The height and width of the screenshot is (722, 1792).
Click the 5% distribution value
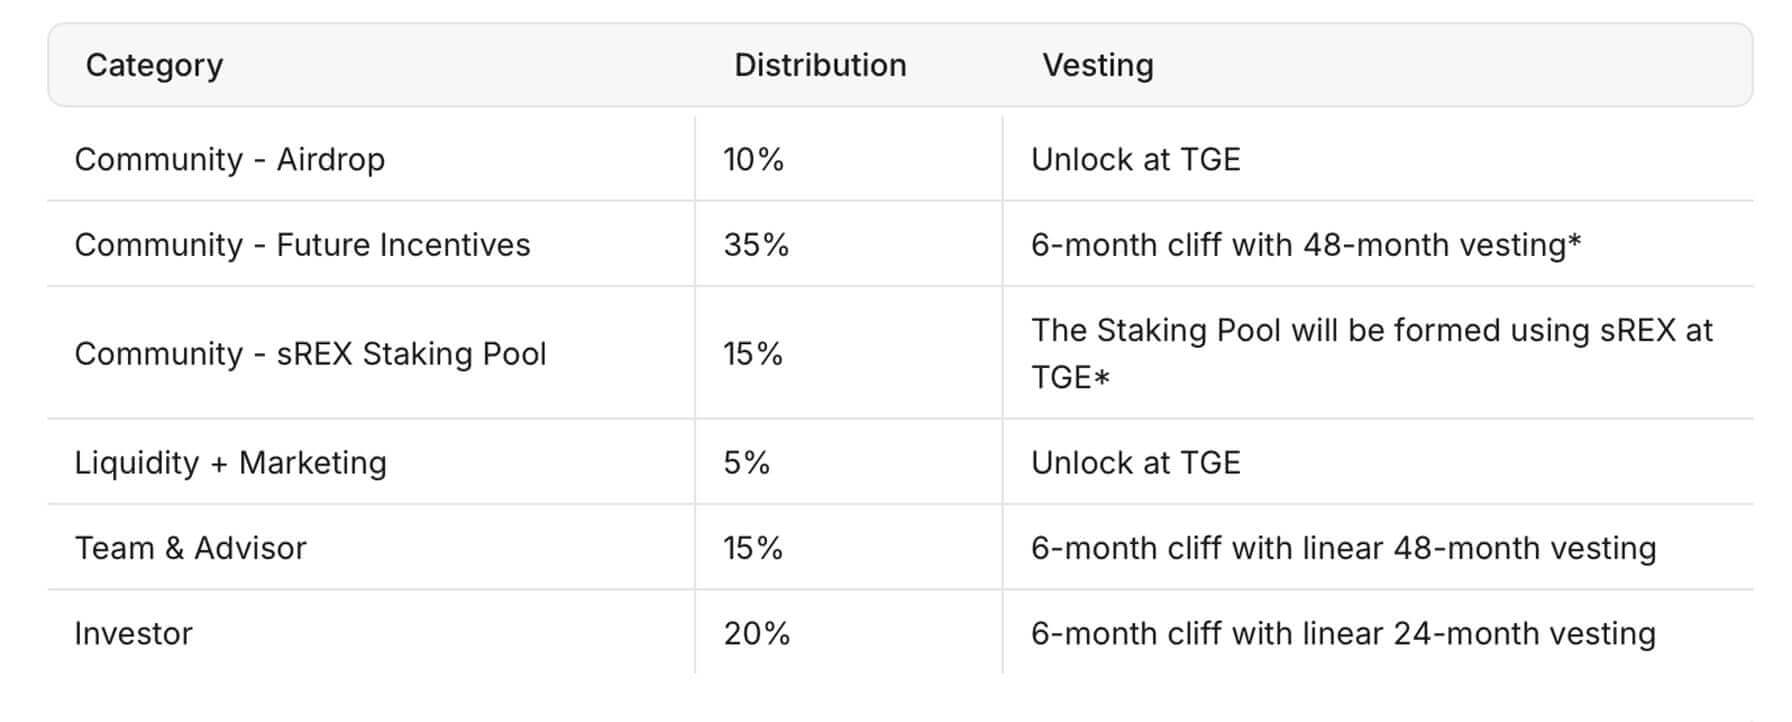(x=746, y=463)
